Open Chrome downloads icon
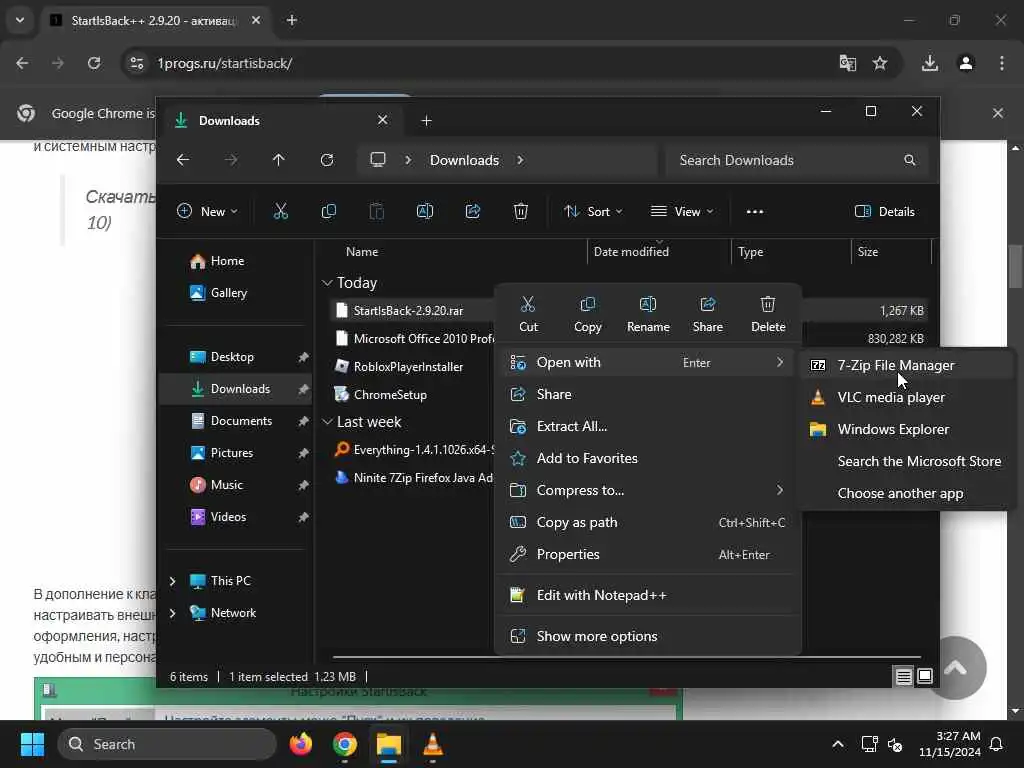This screenshot has width=1024, height=768. [x=930, y=63]
